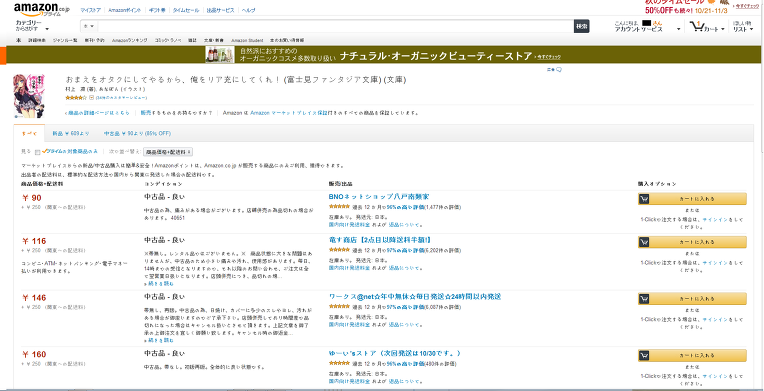Expand the カート cart dropdown arrow

coord(723,30)
